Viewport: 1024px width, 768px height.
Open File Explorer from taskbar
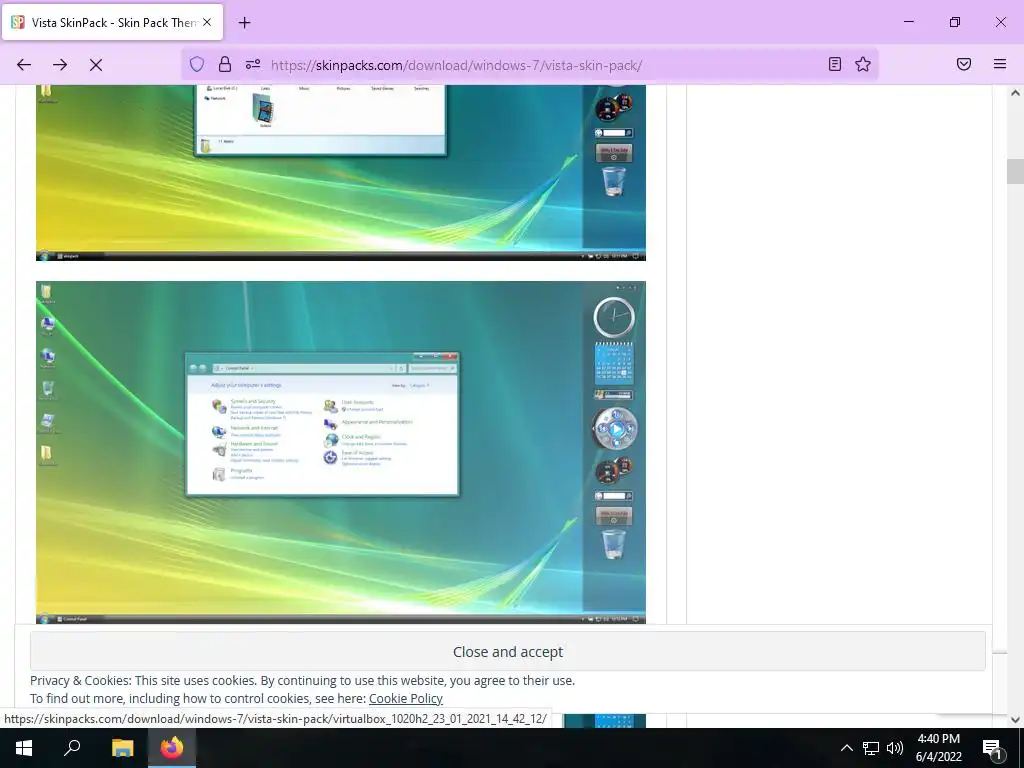(122, 748)
